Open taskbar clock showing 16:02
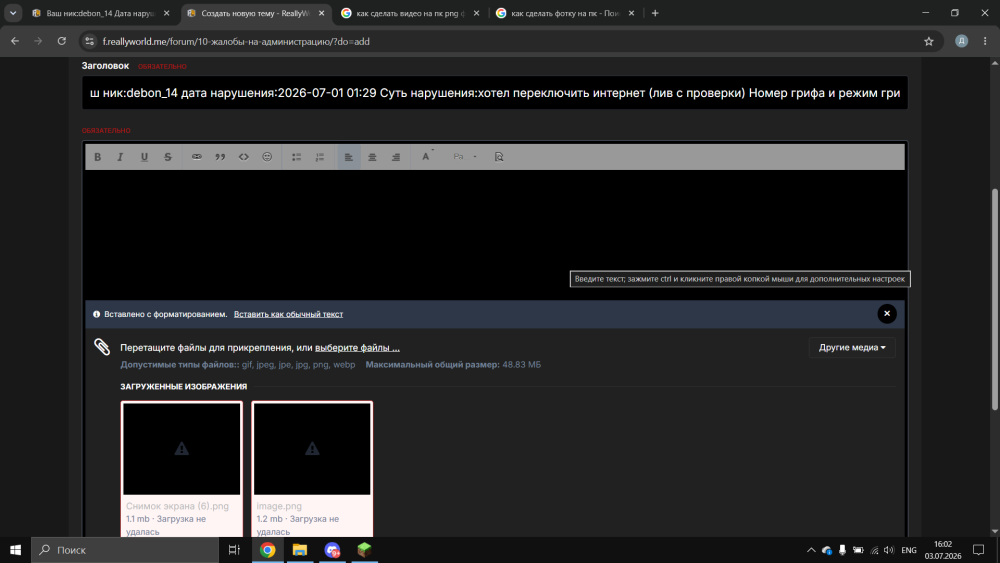Viewport: 1000px width, 563px height. (x=943, y=550)
